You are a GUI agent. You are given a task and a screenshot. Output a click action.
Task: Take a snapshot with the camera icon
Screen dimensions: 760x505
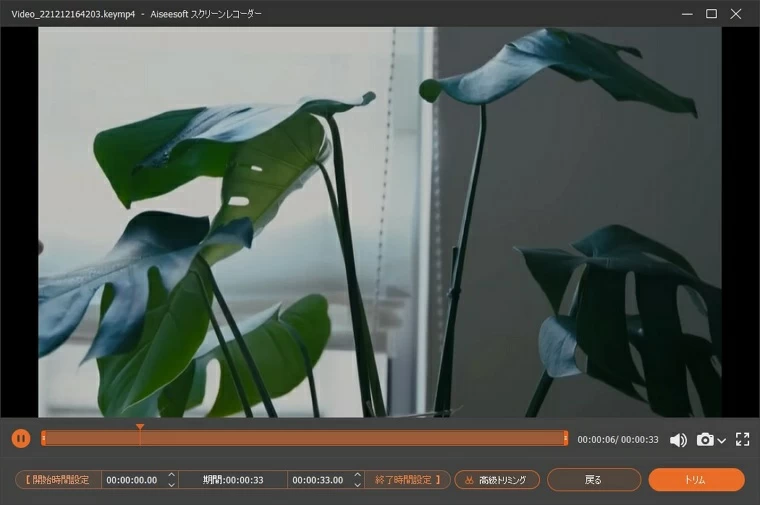click(705, 440)
